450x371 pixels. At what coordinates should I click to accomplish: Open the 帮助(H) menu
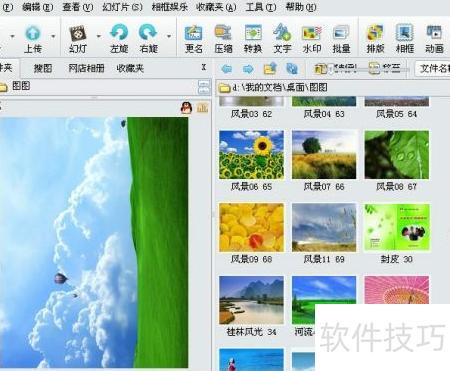(301, 7)
